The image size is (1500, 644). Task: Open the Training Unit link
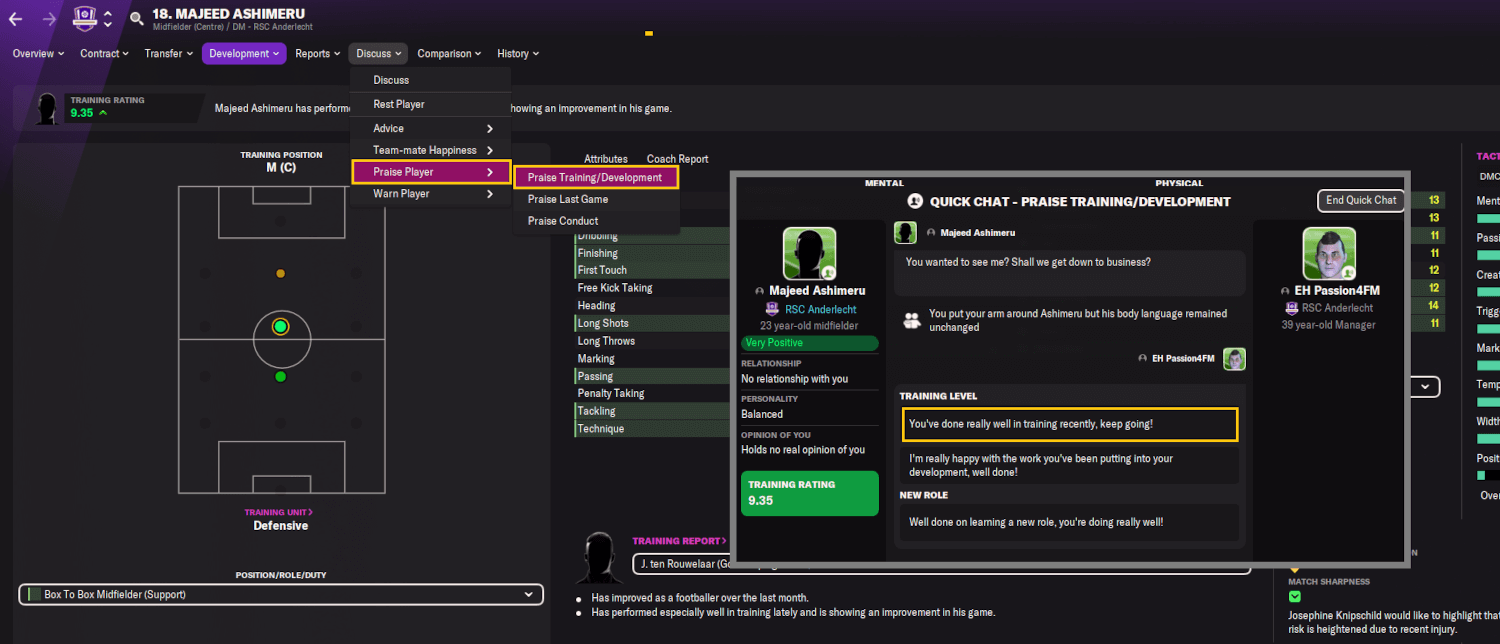(x=280, y=512)
